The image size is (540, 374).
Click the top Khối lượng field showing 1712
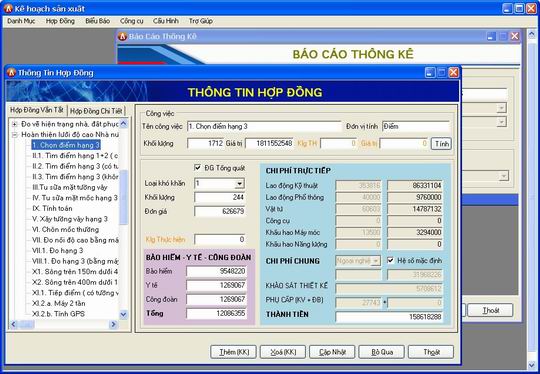pos(206,143)
